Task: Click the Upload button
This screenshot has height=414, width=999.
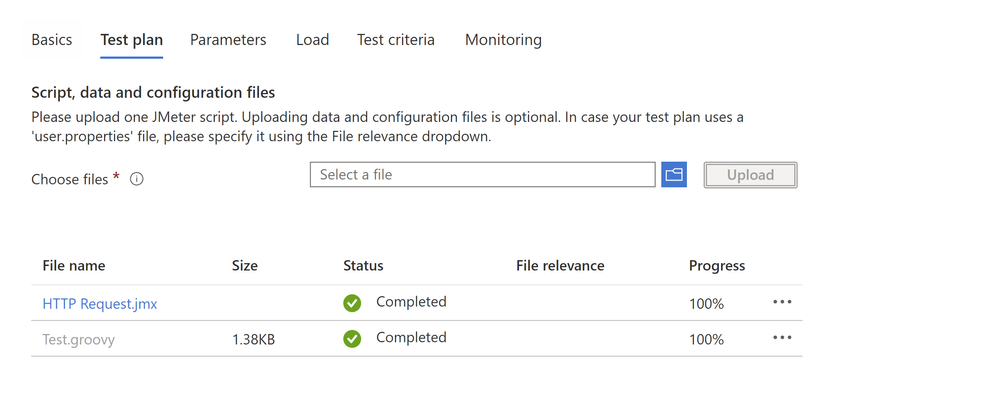Action: 750,175
